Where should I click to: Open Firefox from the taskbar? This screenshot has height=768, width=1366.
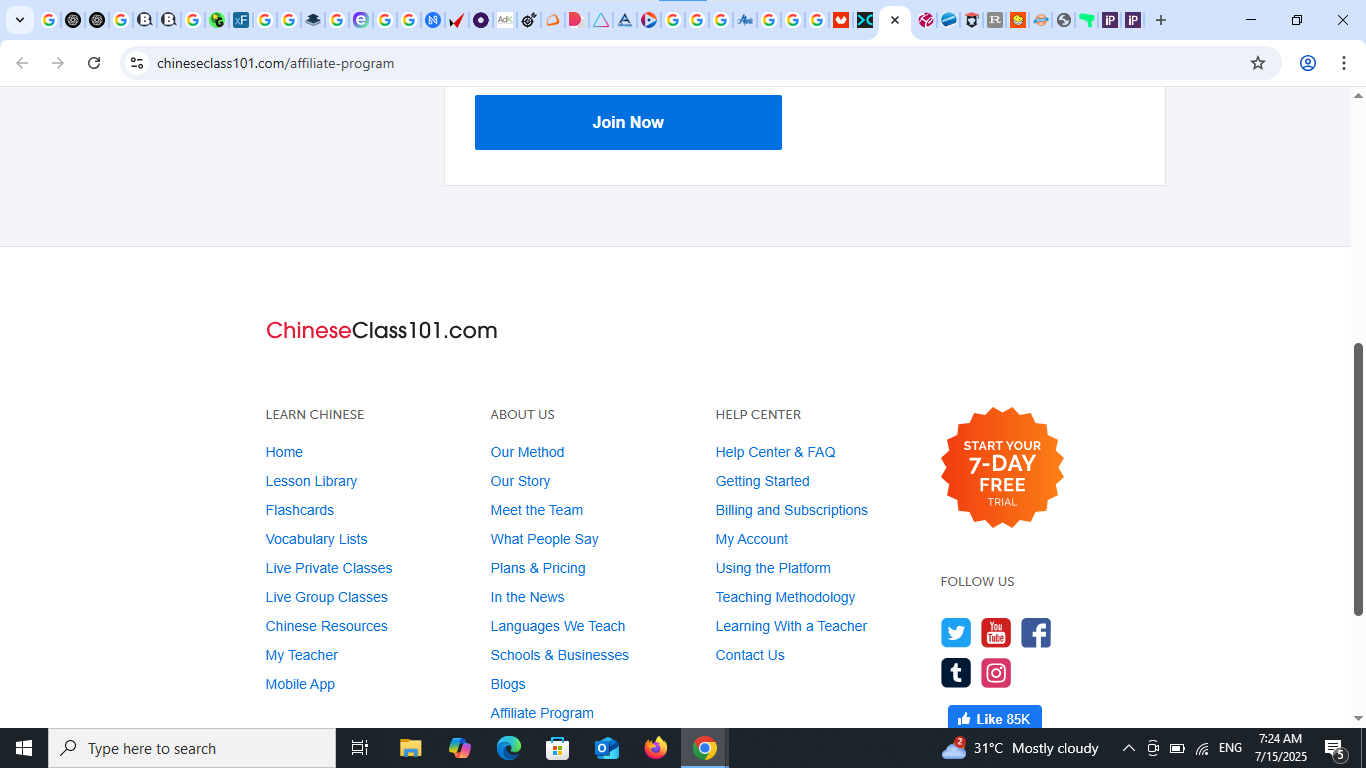[656, 748]
